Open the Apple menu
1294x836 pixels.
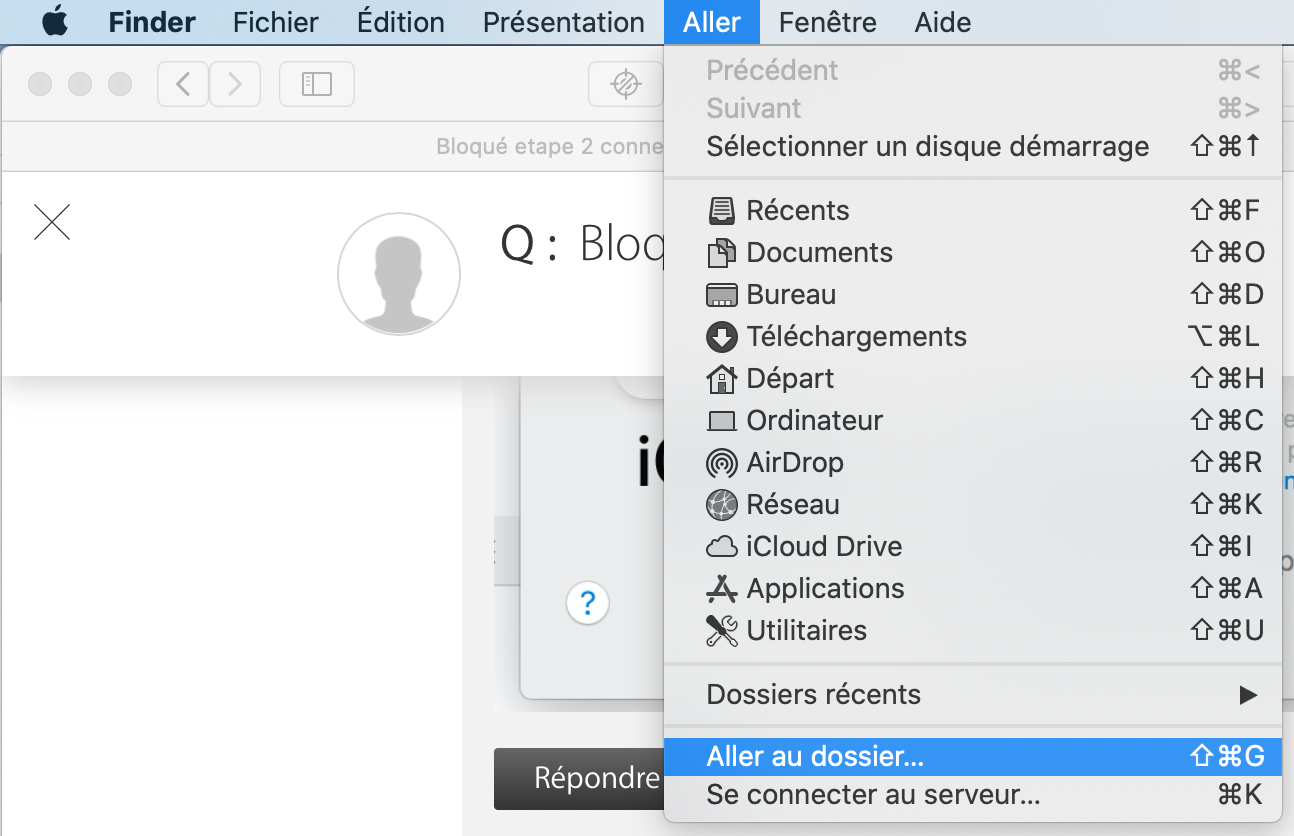click(x=55, y=22)
